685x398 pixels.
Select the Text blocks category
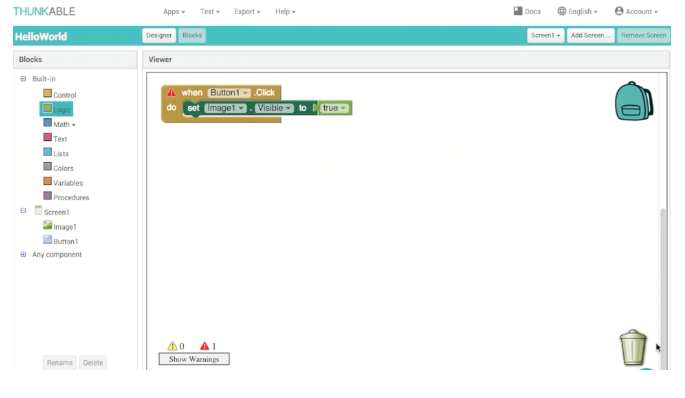[x=55, y=138]
